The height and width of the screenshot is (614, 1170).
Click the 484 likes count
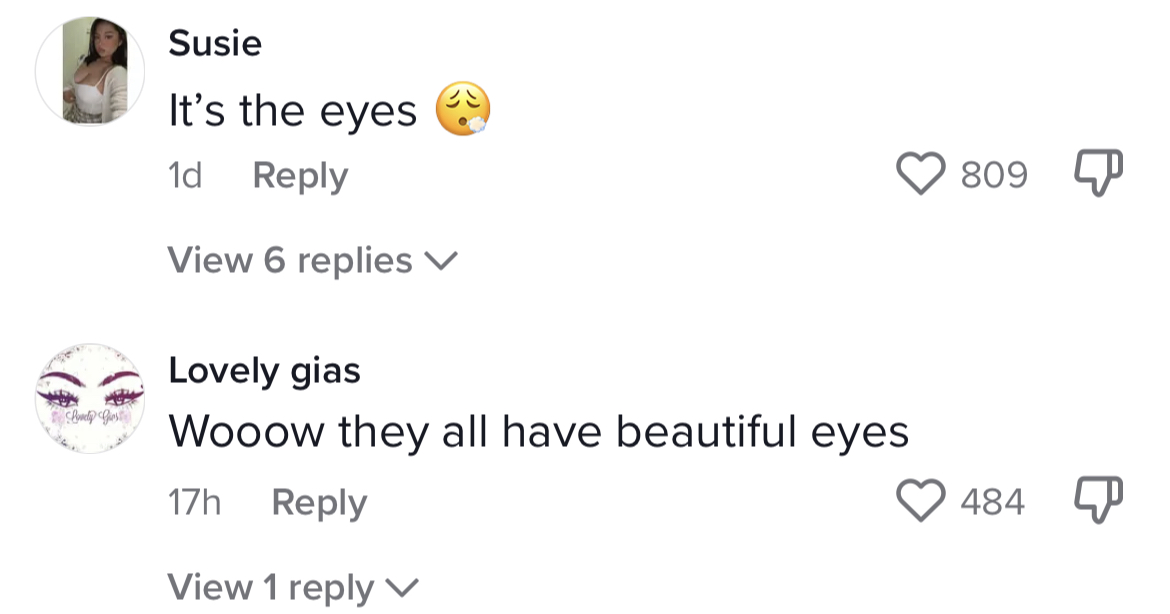pos(992,501)
